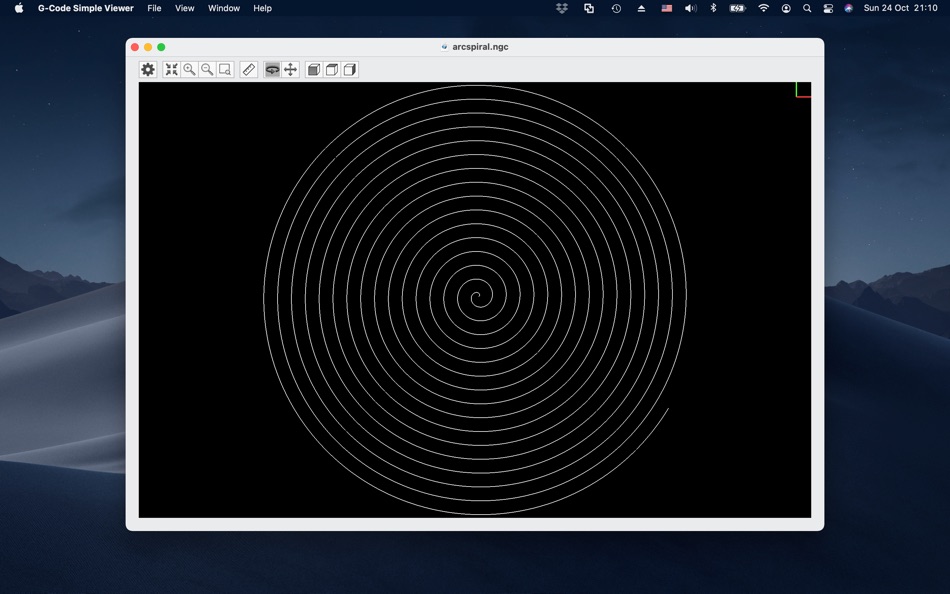Switch to the shaded solid cube view

[x=314, y=70]
